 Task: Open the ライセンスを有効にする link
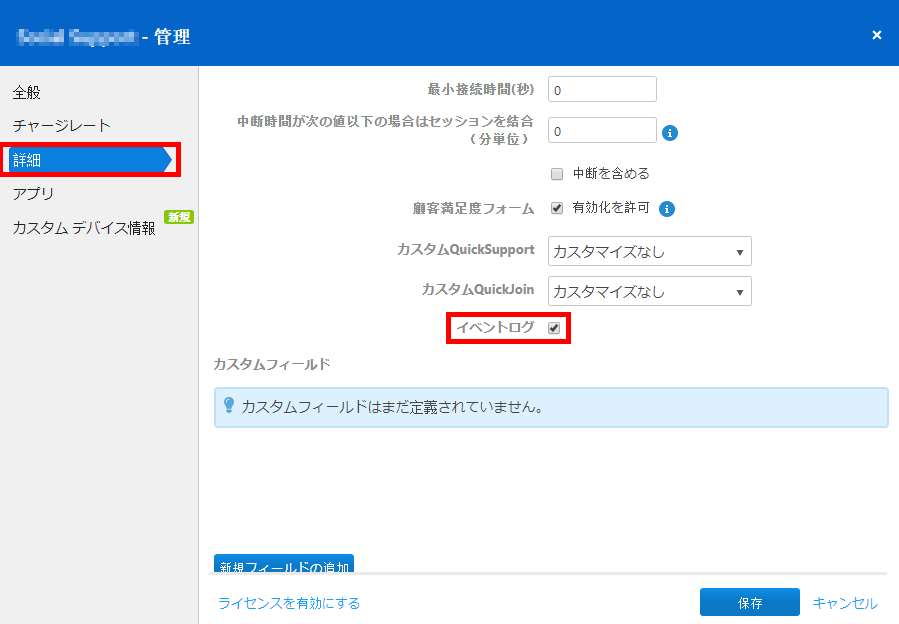pos(289,603)
